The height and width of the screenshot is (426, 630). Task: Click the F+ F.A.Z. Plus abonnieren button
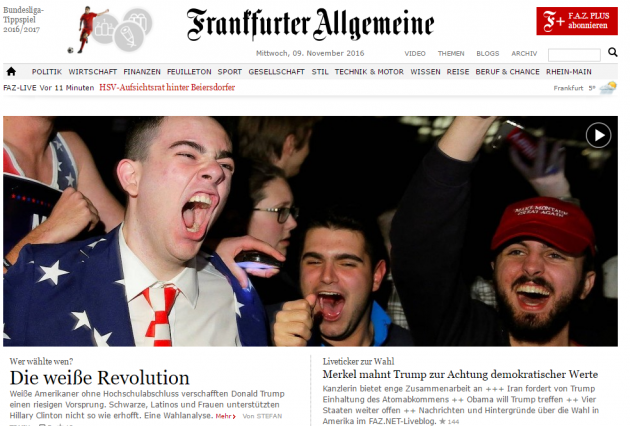tap(577, 21)
